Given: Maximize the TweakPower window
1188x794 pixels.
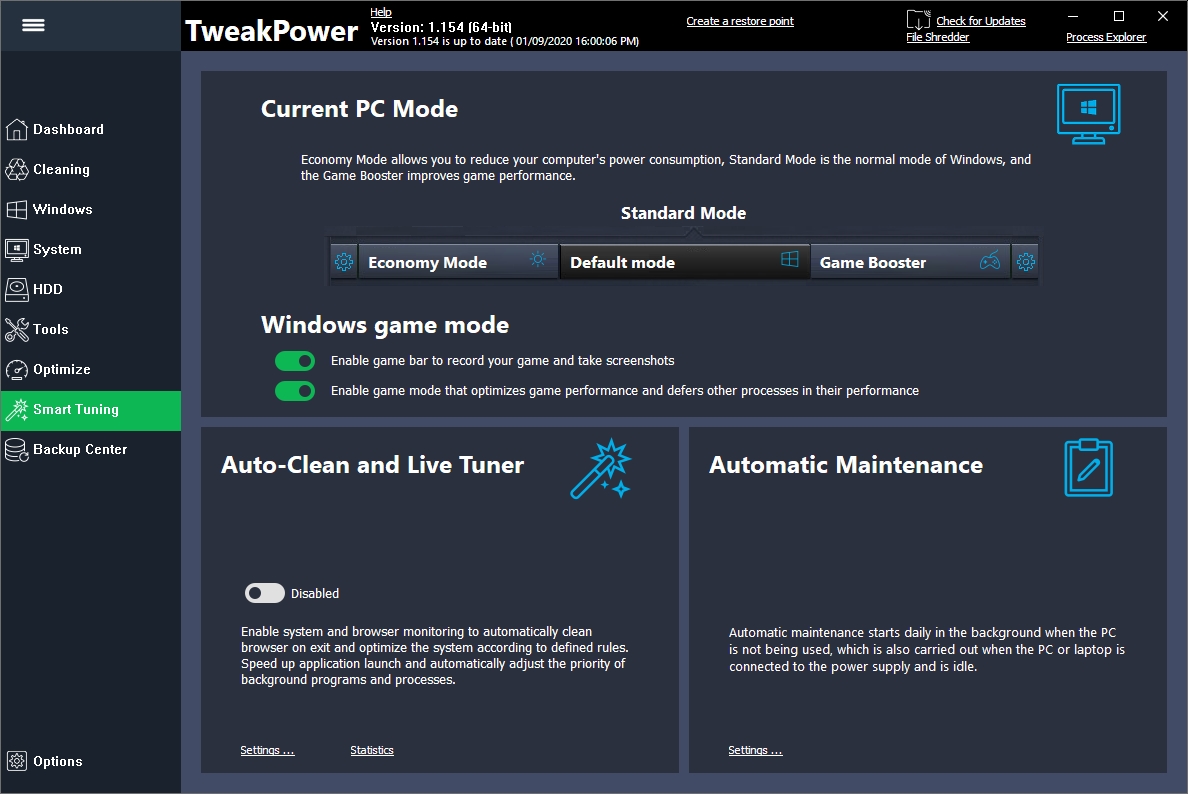Looking at the screenshot, I should tap(1118, 16).
